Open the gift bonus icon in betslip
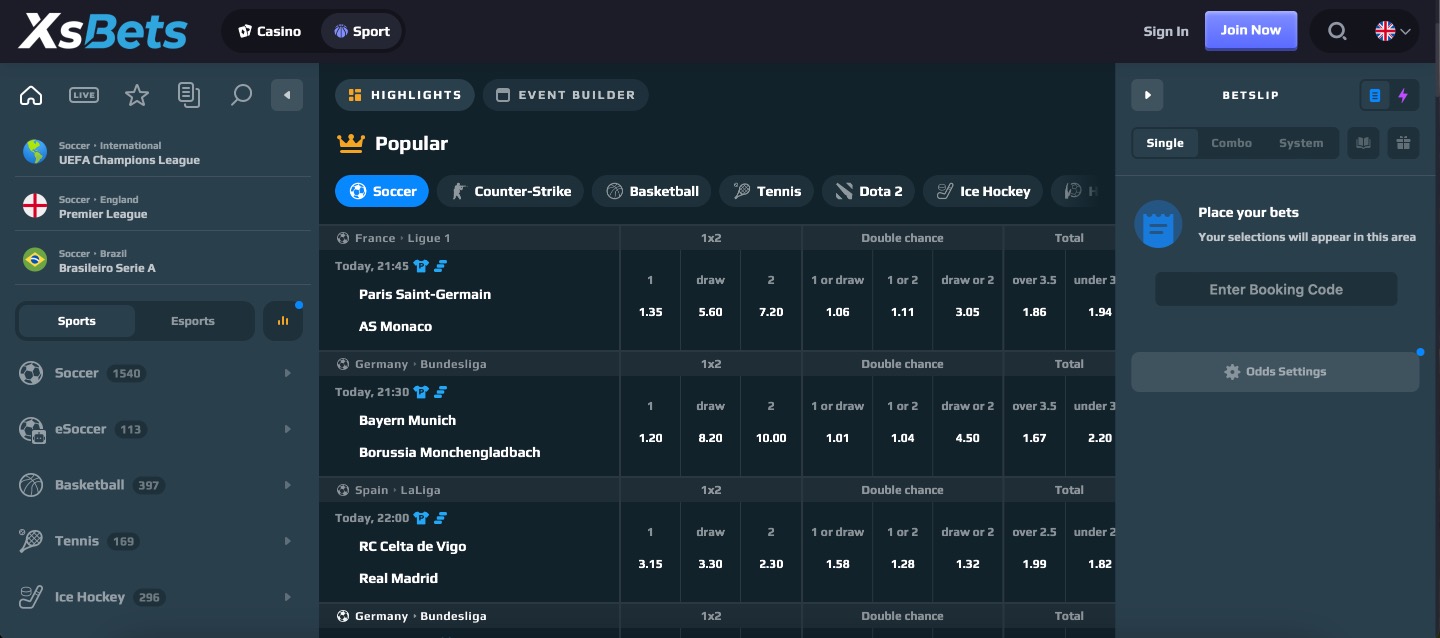The image size is (1440, 638). point(1403,143)
